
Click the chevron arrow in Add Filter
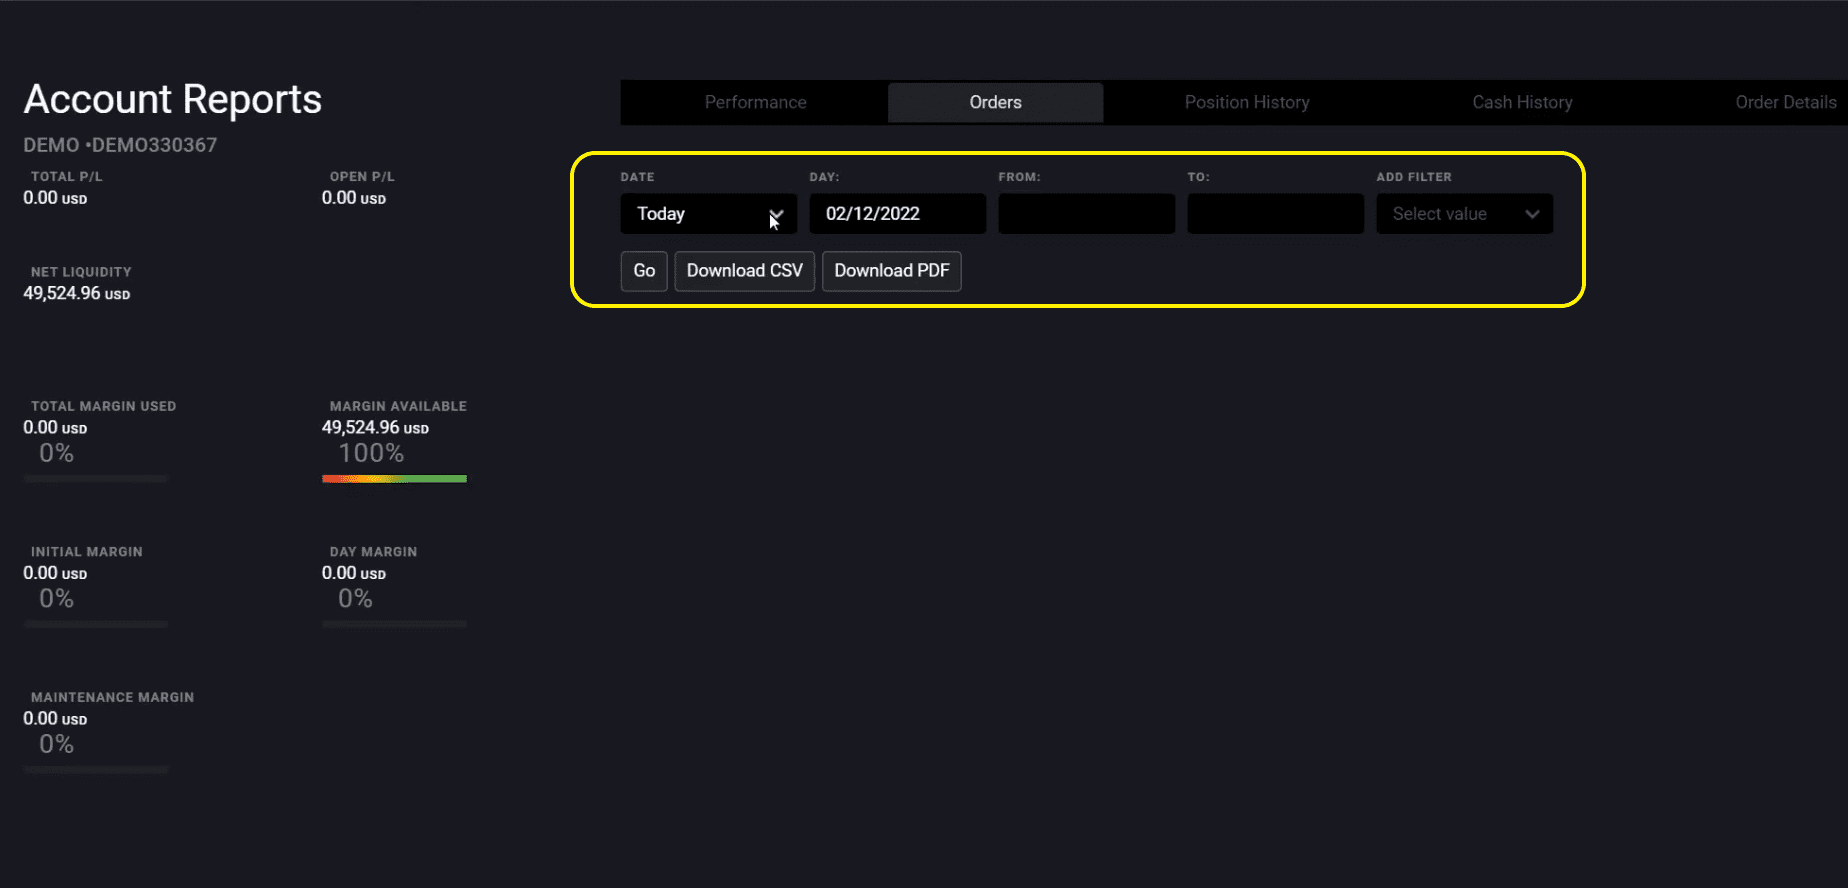click(1532, 214)
